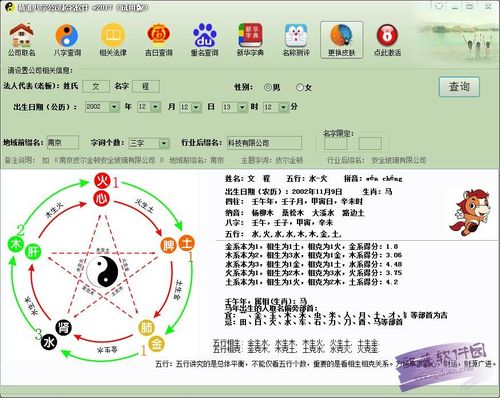Open the 公司取名 house icon

[x=22, y=40]
